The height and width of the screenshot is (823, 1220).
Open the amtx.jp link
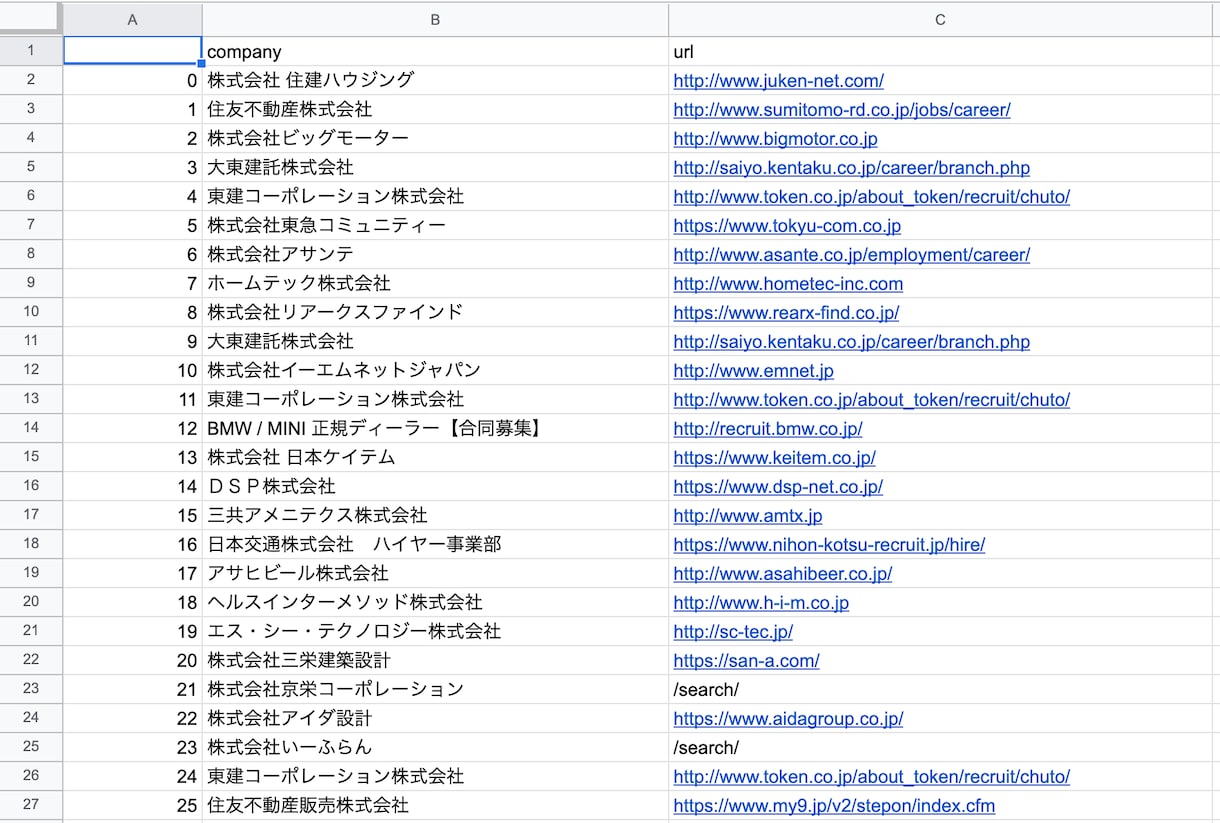tap(748, 516)
